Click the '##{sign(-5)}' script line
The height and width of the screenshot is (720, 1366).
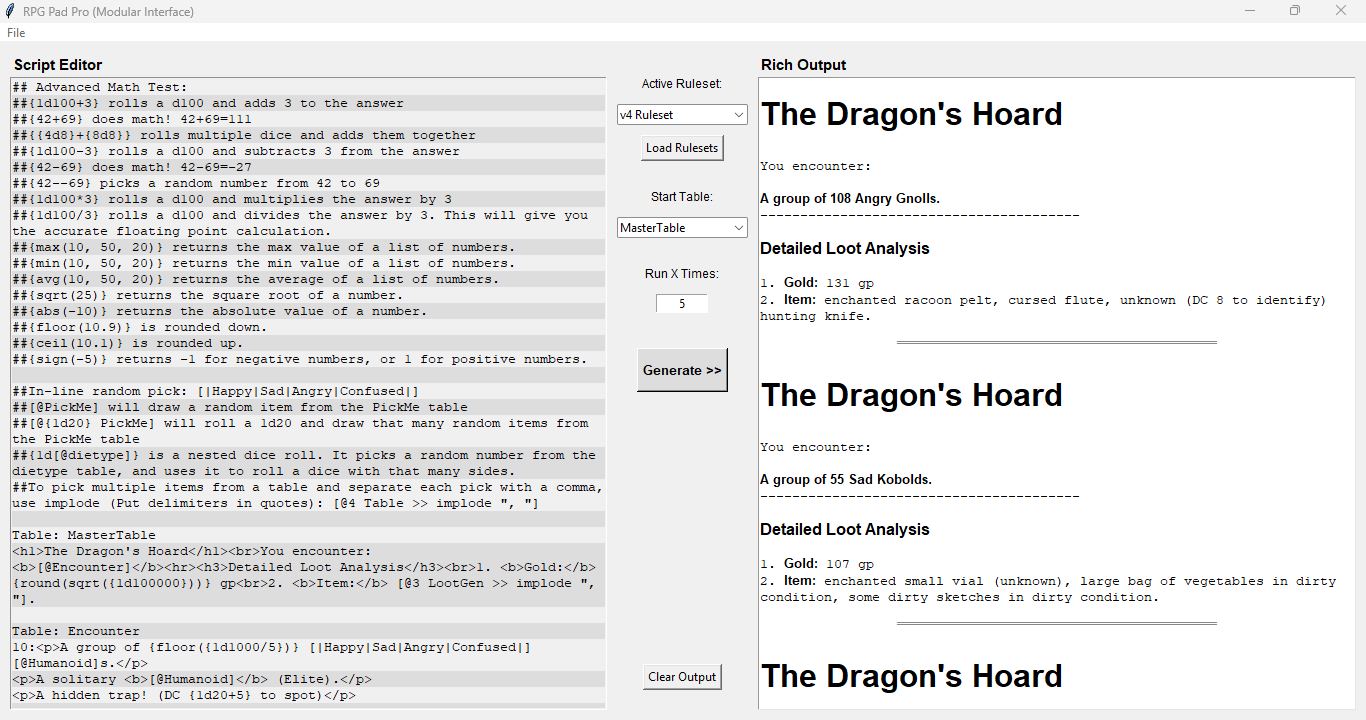tap(300, 359)
